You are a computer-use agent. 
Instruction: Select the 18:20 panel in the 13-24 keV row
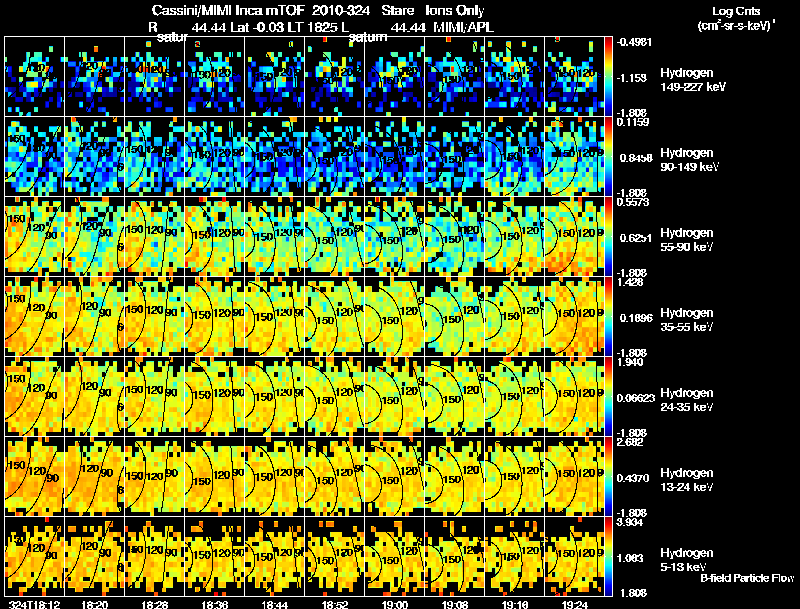[x=94, y=477]
